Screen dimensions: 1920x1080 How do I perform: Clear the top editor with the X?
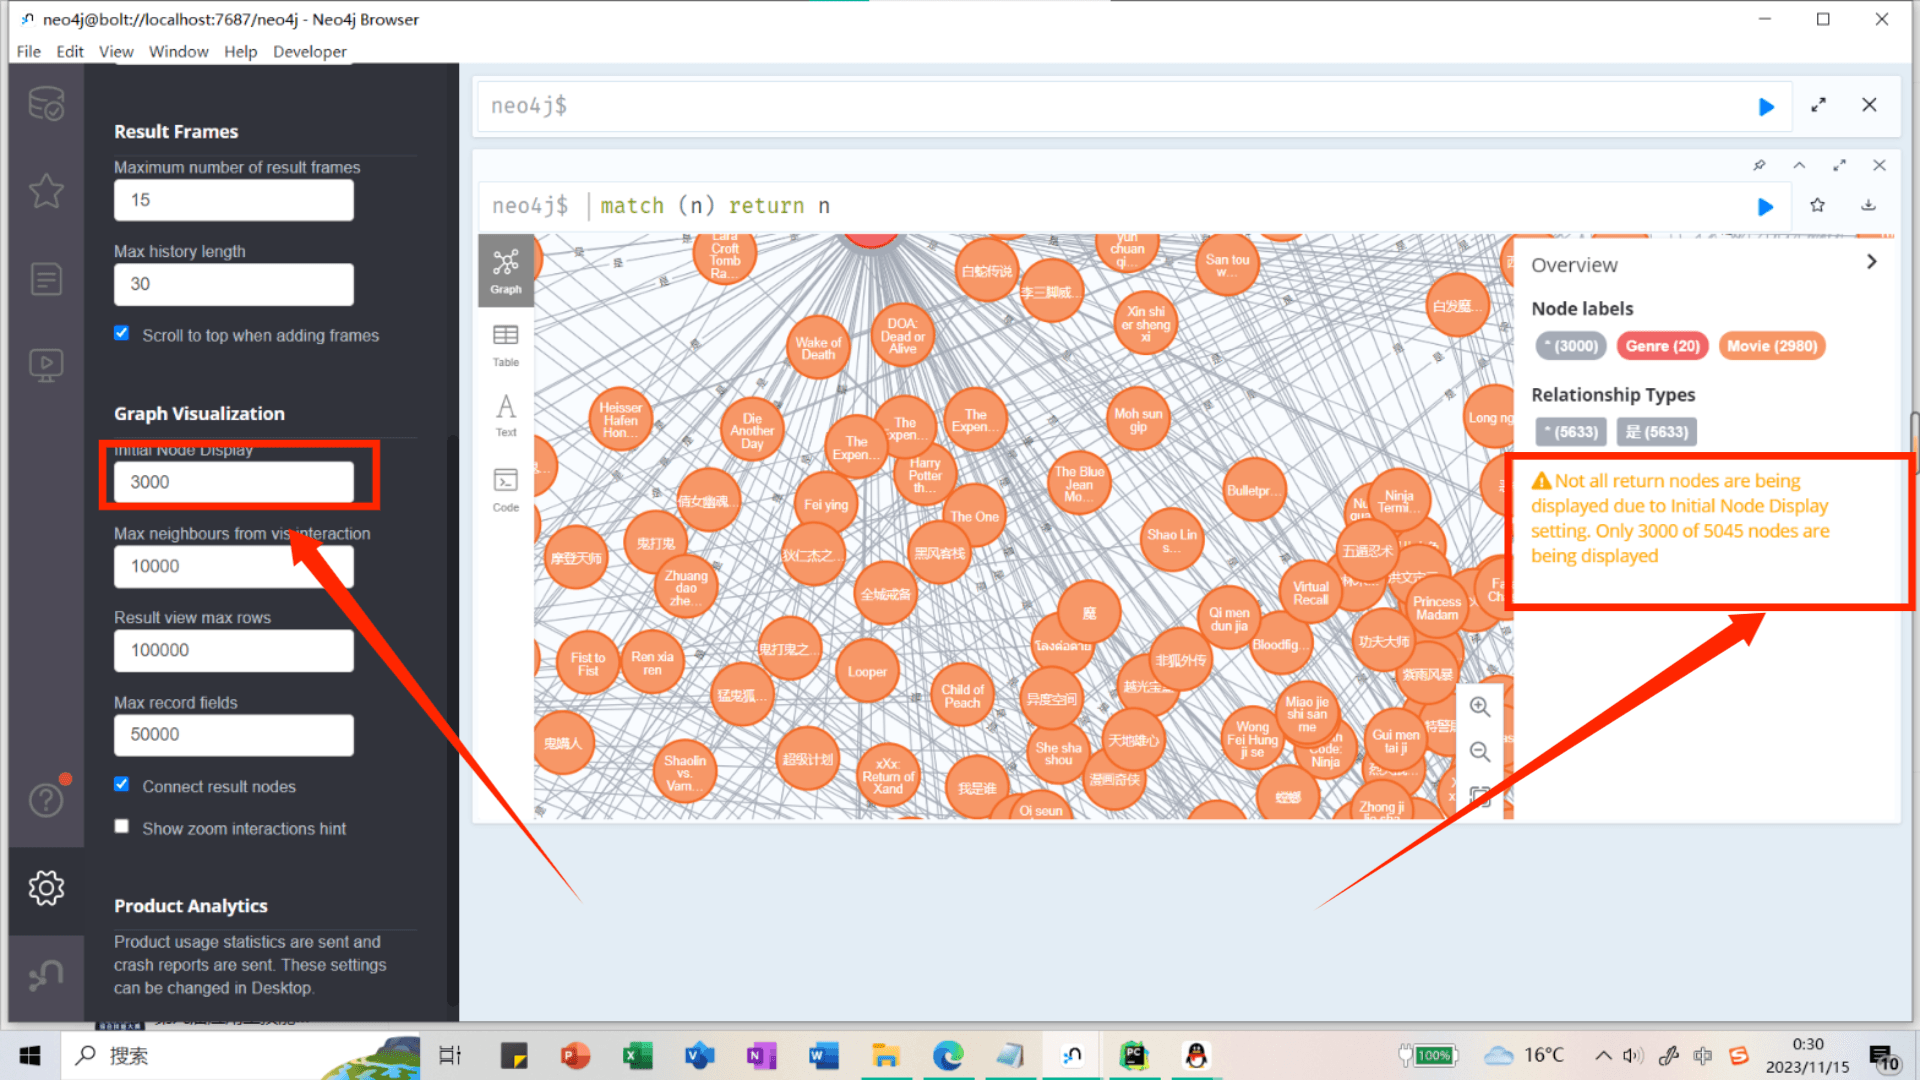tap(1869, 105)
